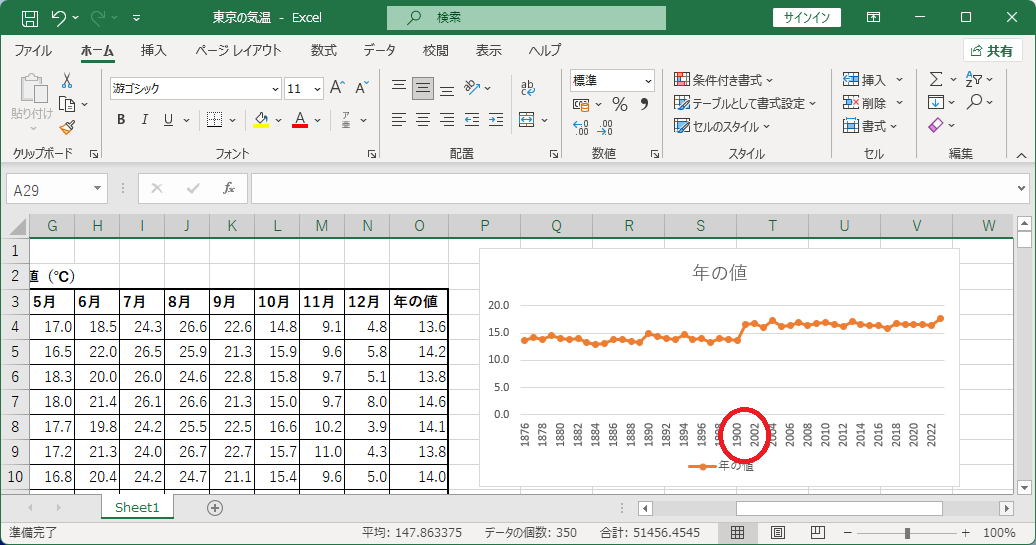Click the Percent Style icon

[x=619, y=104]
